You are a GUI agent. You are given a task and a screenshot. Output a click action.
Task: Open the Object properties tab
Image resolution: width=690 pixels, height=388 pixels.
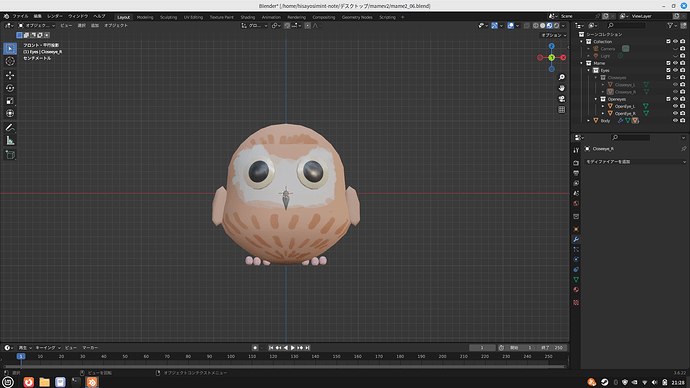point(576,229)
